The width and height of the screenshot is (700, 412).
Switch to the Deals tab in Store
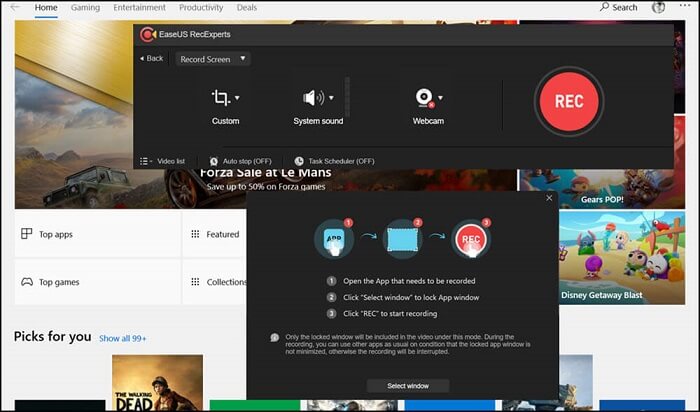pos(247,8)
